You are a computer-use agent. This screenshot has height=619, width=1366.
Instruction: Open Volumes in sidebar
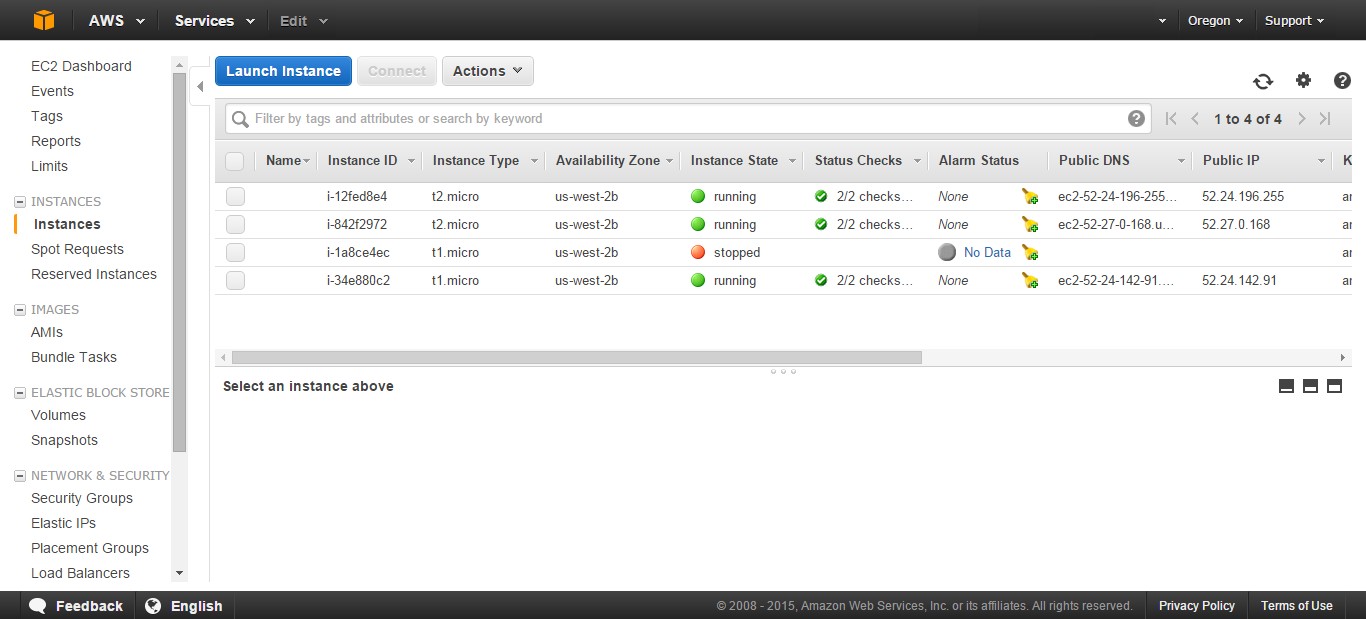click(x=58, y=415)
